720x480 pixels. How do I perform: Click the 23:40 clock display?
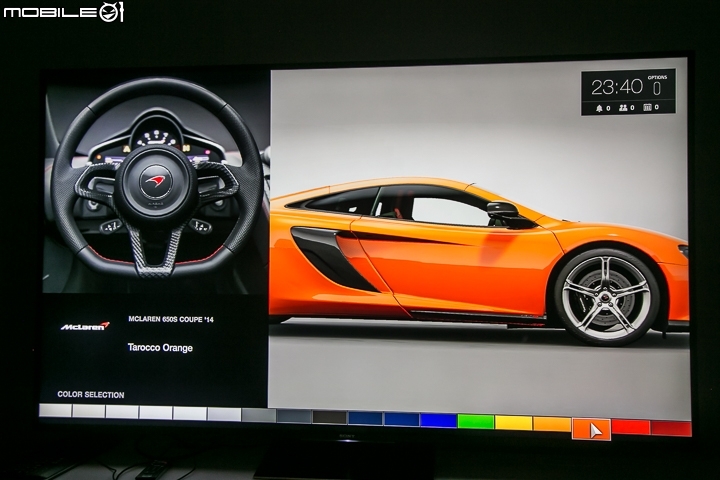617,87
